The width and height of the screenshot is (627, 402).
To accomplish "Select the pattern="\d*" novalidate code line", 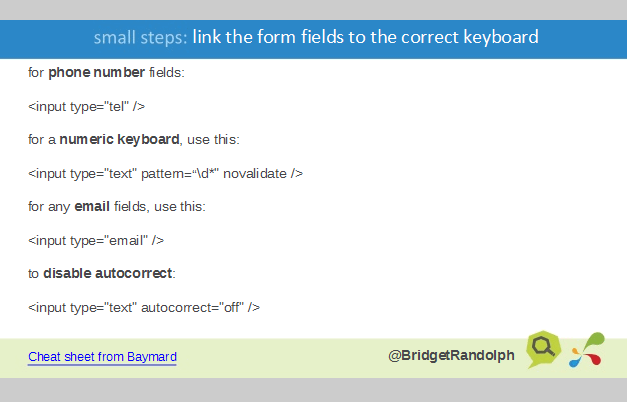I will (x=165, y=173).
